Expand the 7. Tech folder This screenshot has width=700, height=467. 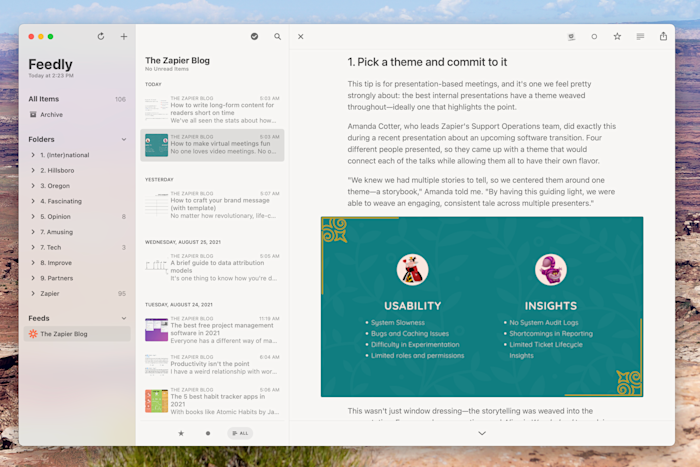click(x=33, y=247)
